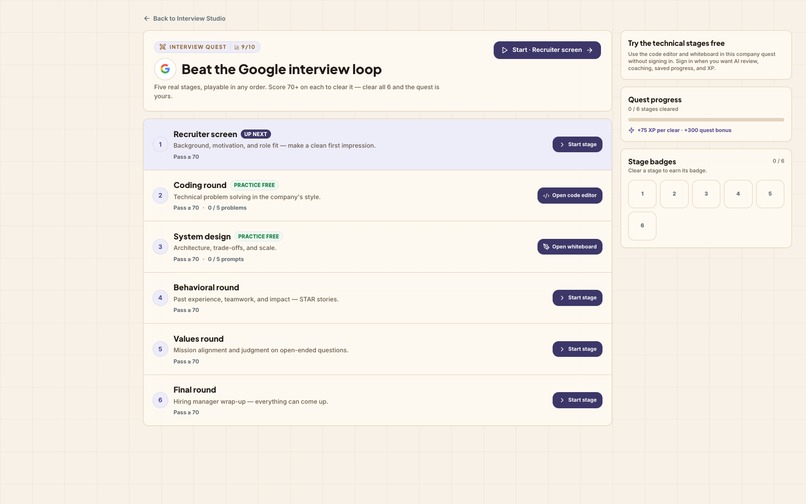Start the Final round stage
The height and width of the screenshot is (504, 806).
click(x=577, y=400)
